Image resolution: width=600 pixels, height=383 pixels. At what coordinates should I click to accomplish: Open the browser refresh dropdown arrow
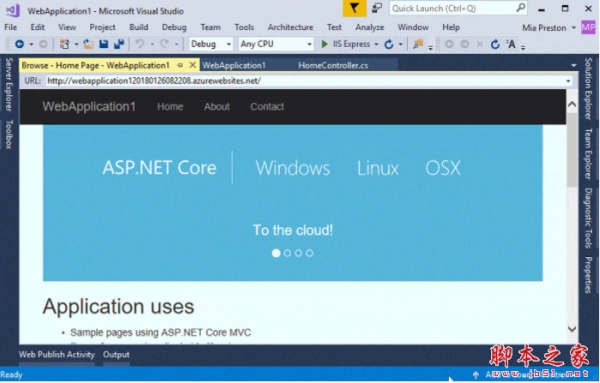click(401, 45)
